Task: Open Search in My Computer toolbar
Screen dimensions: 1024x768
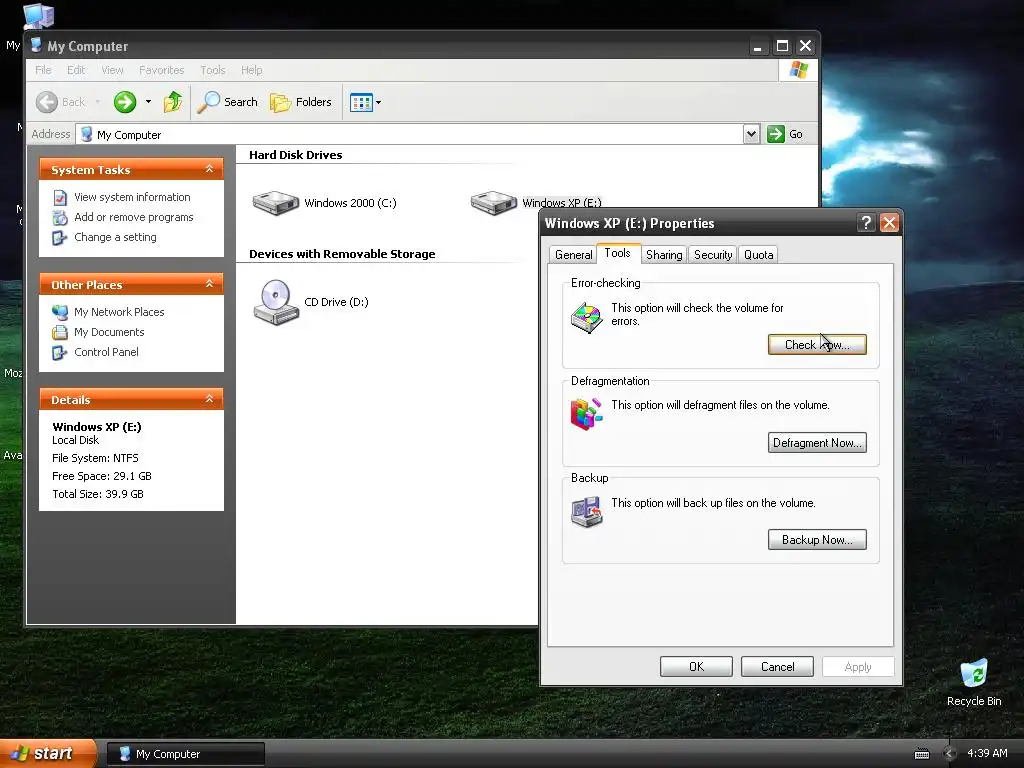Action: 227,102
